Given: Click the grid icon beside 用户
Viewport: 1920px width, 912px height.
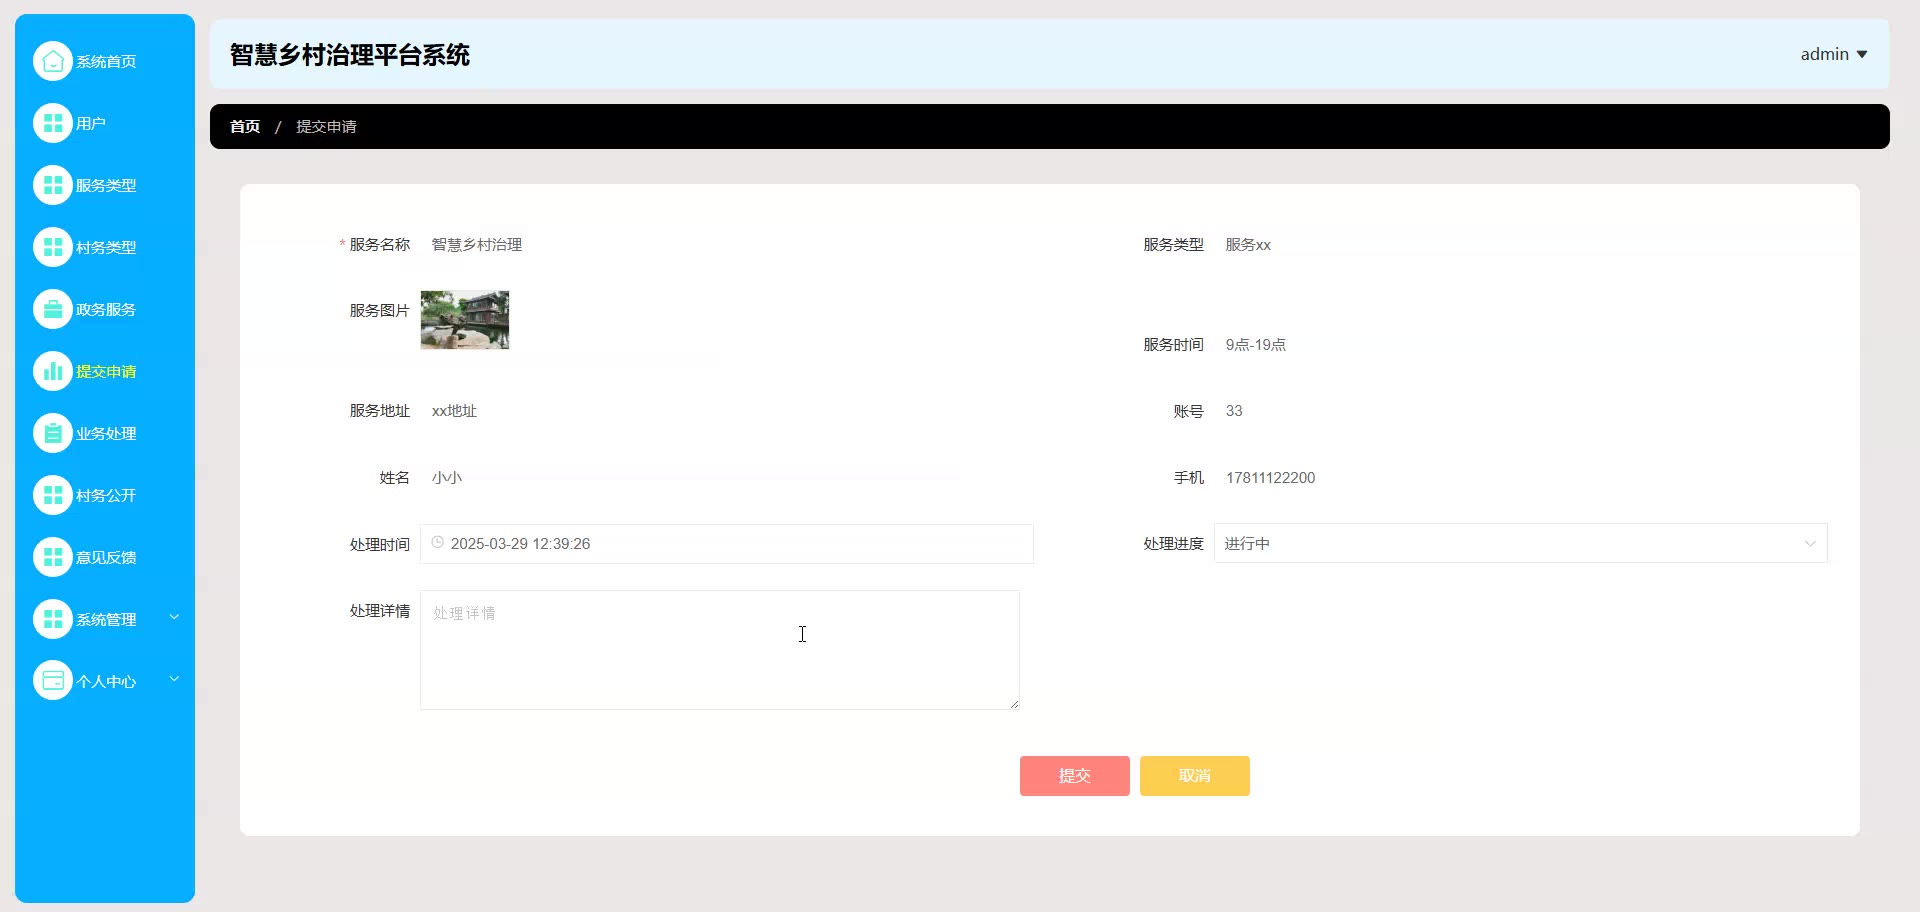Looking at the screenshot, I should (53, 123).
